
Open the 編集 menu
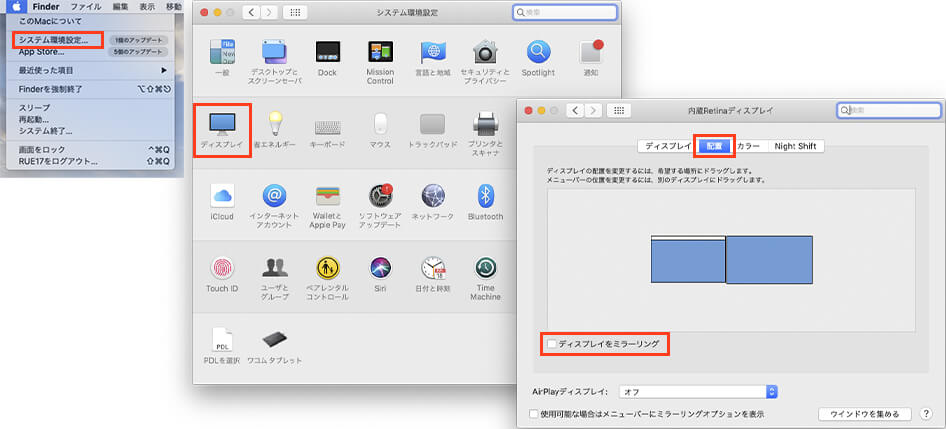pos(121,7)
